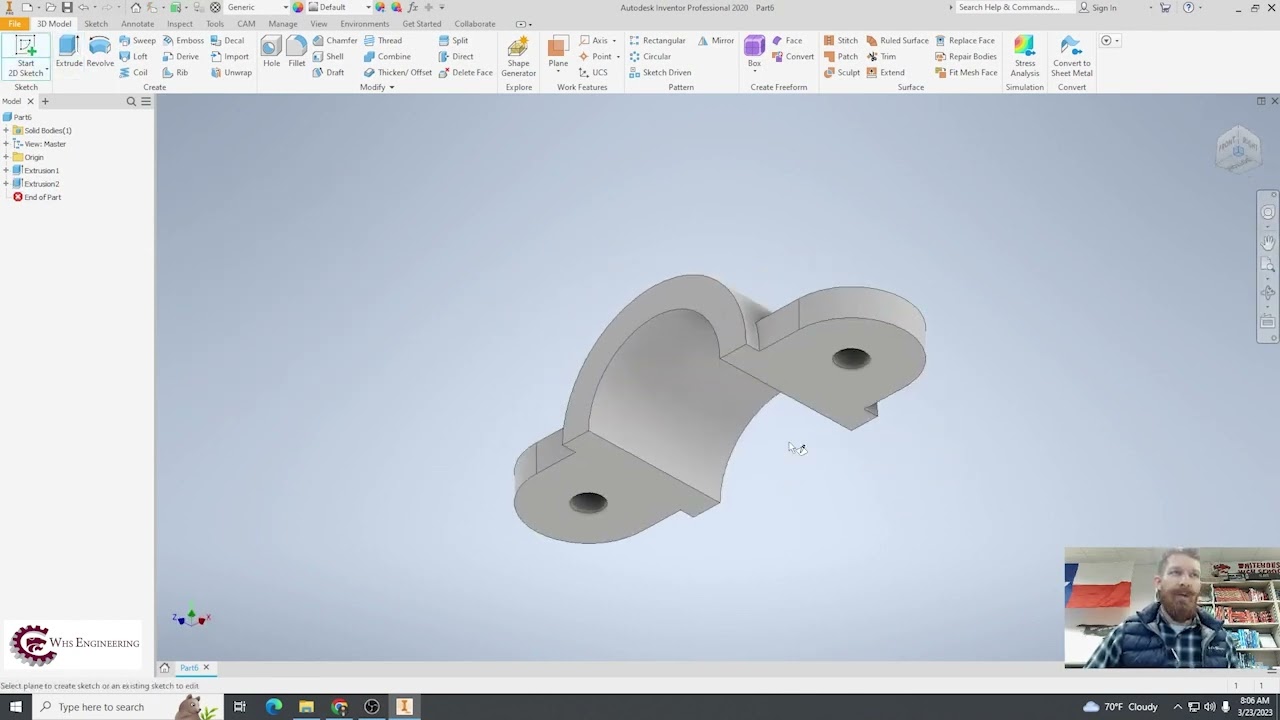This screenshot has width=1280, height=720.
Task: Open the File menu
Action: coord(14,24)
